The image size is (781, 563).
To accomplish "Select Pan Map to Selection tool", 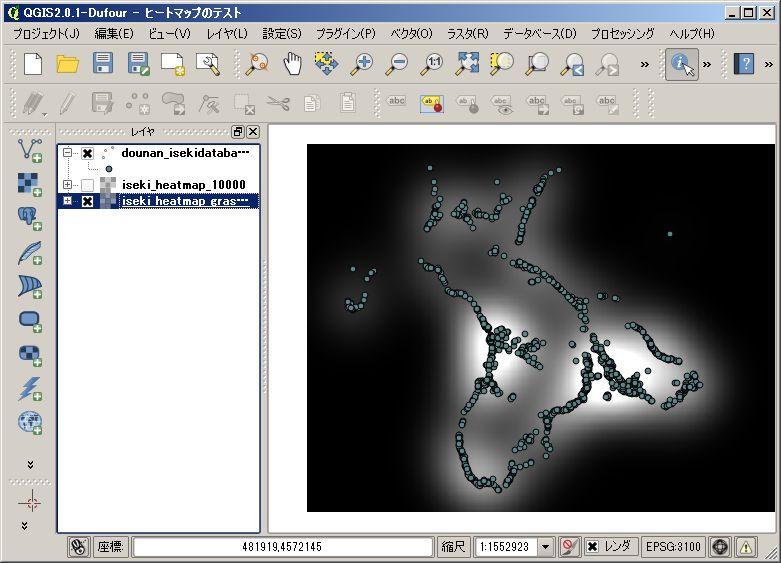I will (x=327, y=64).
